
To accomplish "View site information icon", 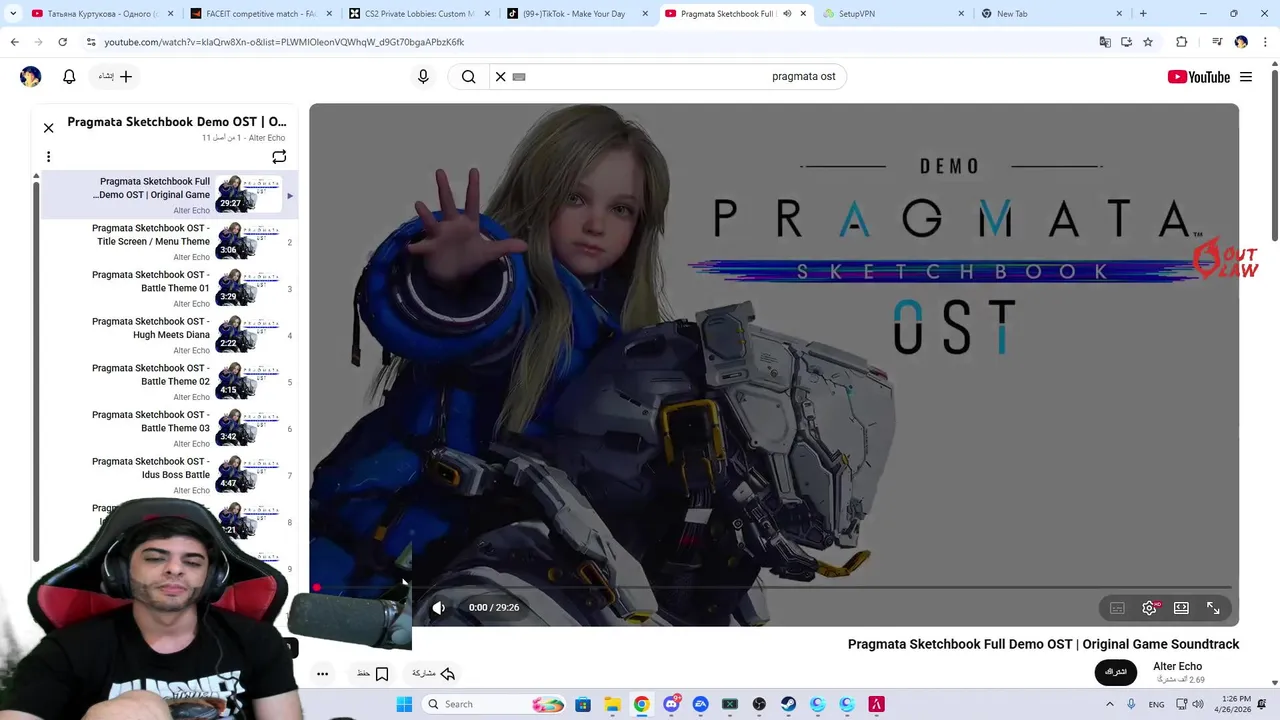I will 91,42.
